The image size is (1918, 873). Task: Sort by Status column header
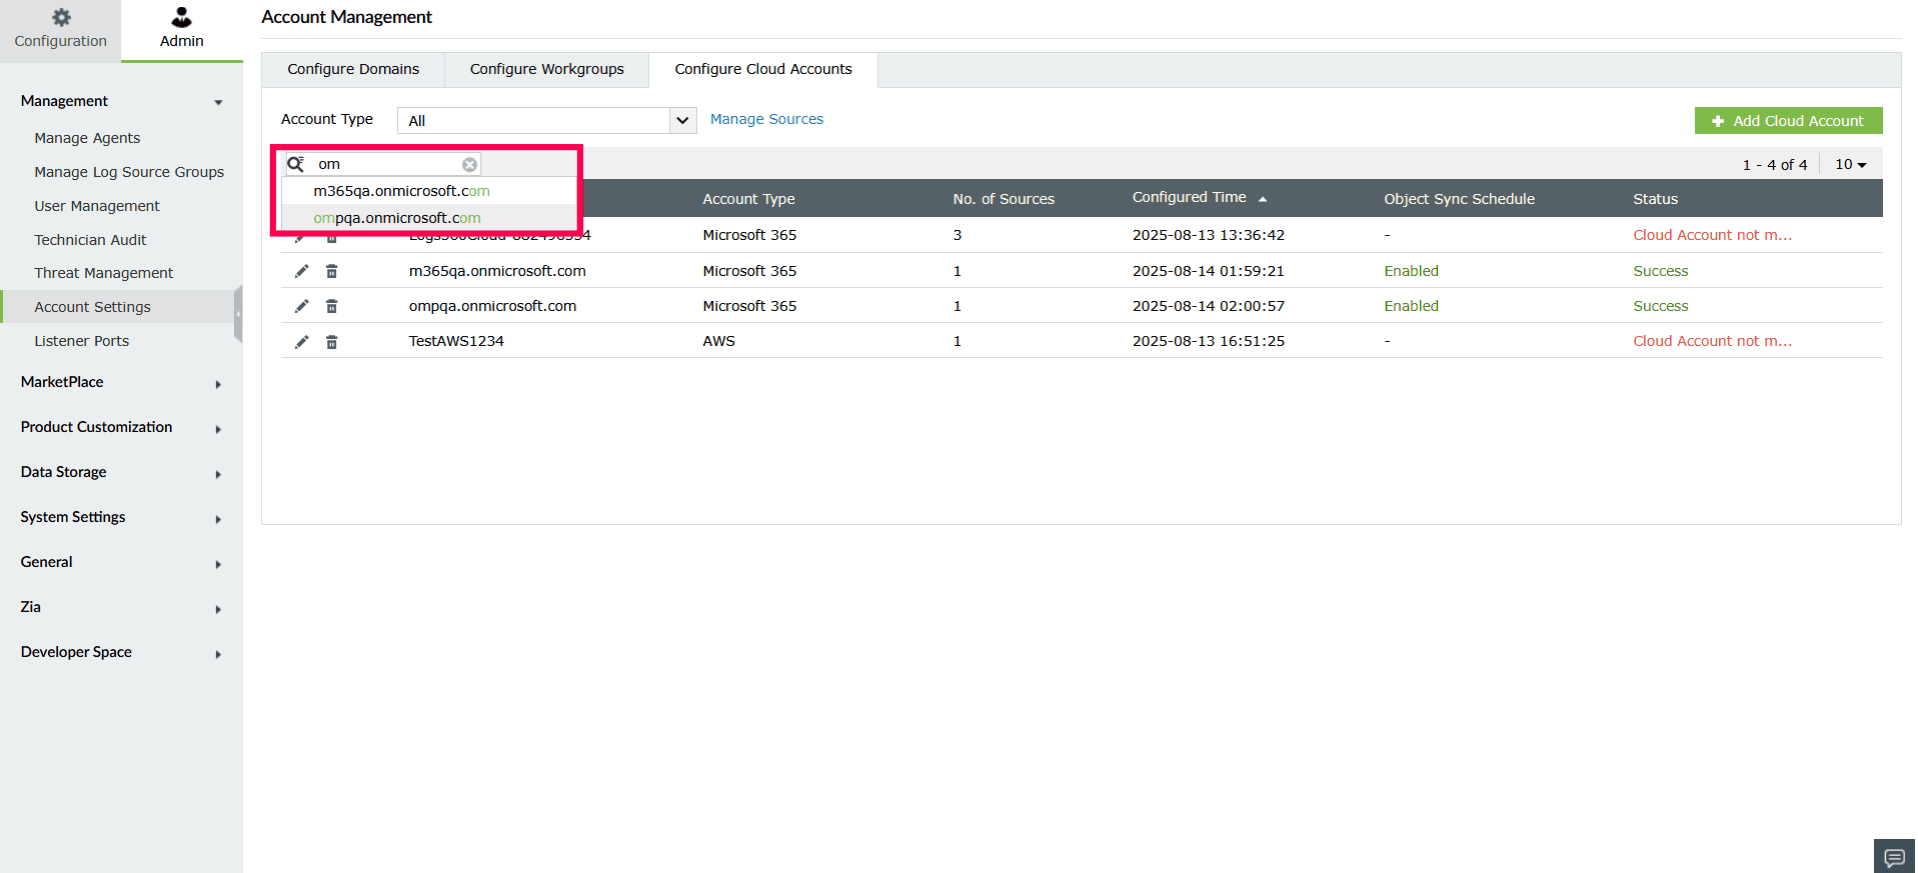pos(1655,199)
